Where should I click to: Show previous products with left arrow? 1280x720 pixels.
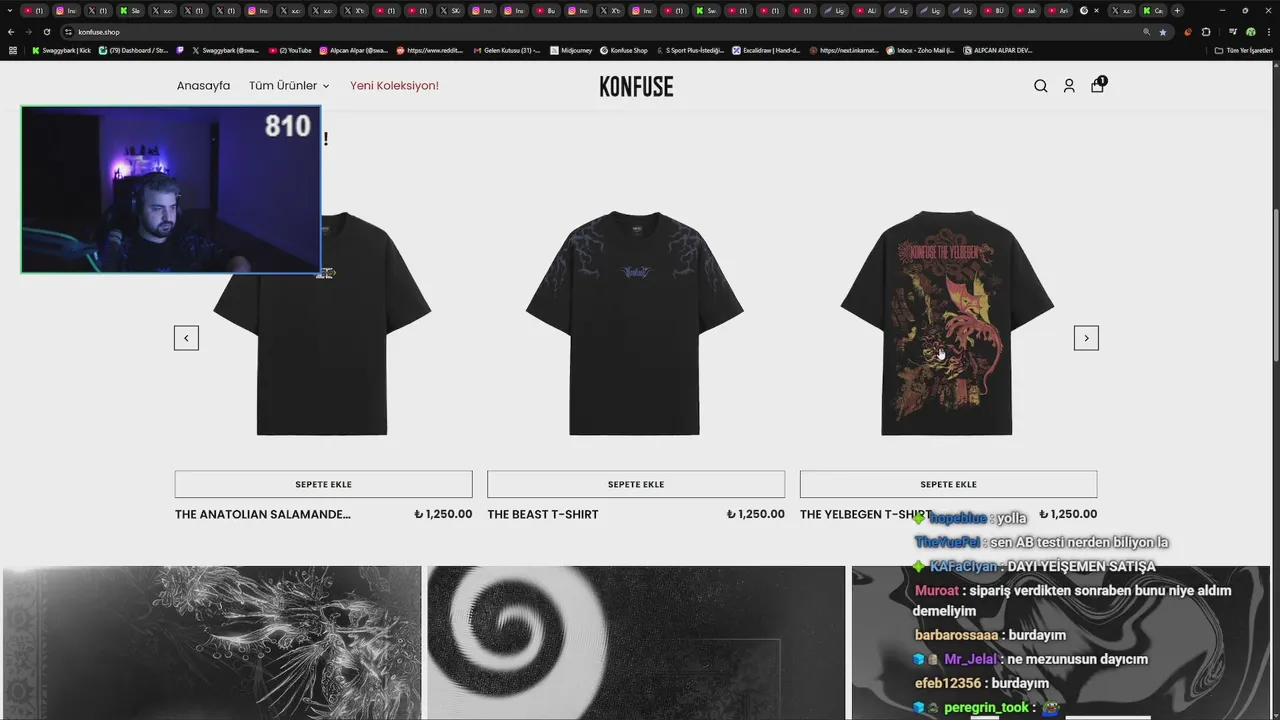coord(186,338)
